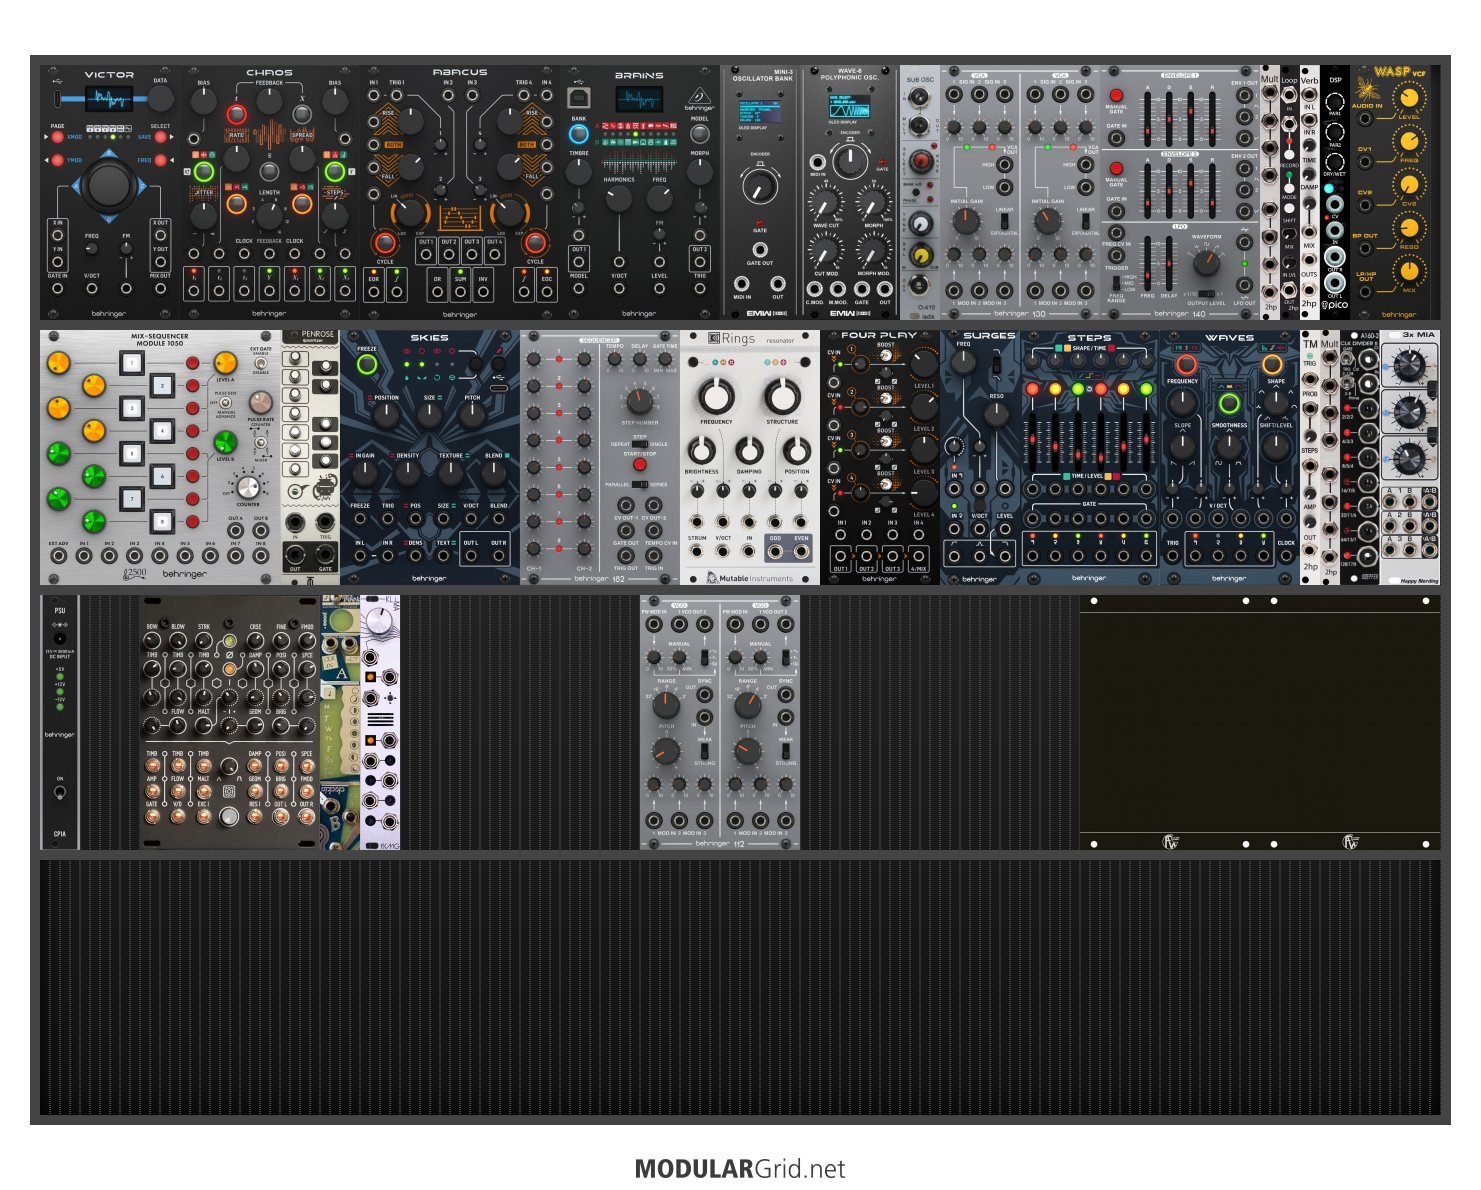Click the GATE OUT jack on Mini-3
Image resolution: width=1481 pixels, height=1190 pixels.
click(x=760, y=251)
